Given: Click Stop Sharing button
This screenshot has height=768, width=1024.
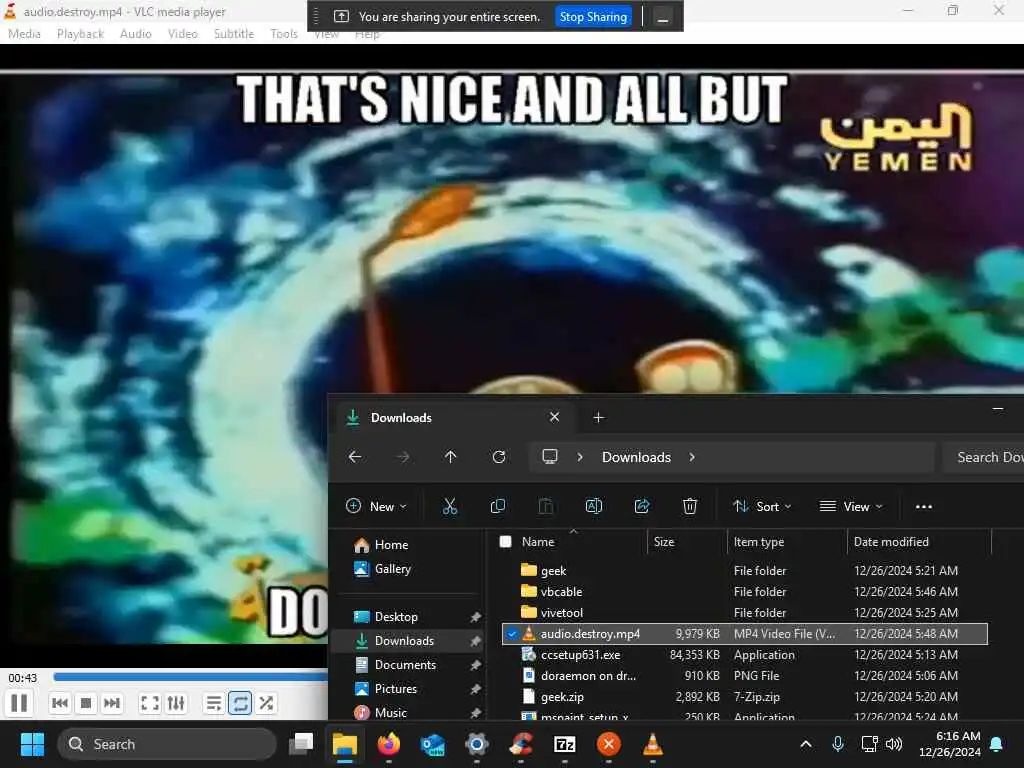Looking at the screenshot, I should pyautogui.click(x=593, y=16).
